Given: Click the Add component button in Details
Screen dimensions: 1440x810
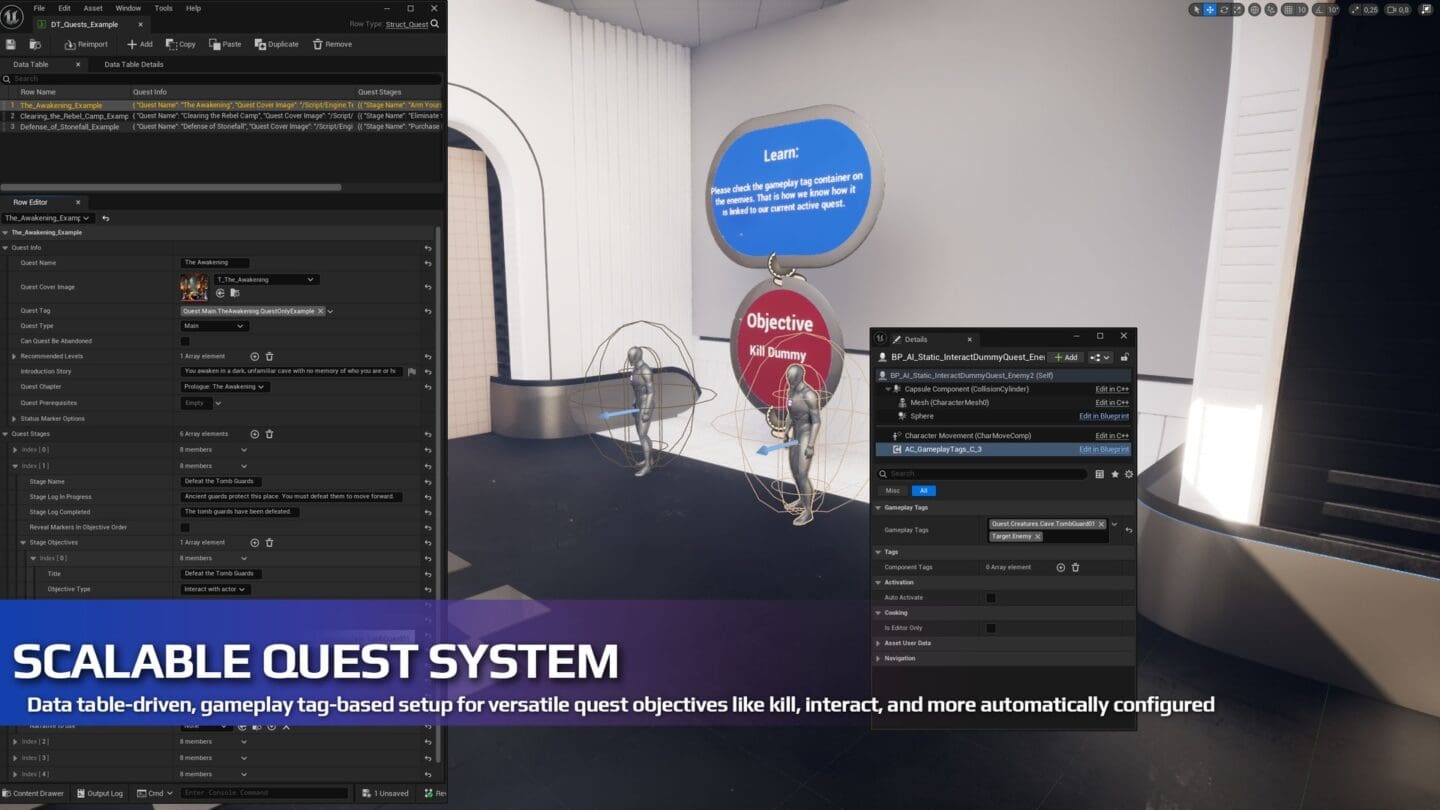Looking at the screenshot, I should coord(1065,357).
